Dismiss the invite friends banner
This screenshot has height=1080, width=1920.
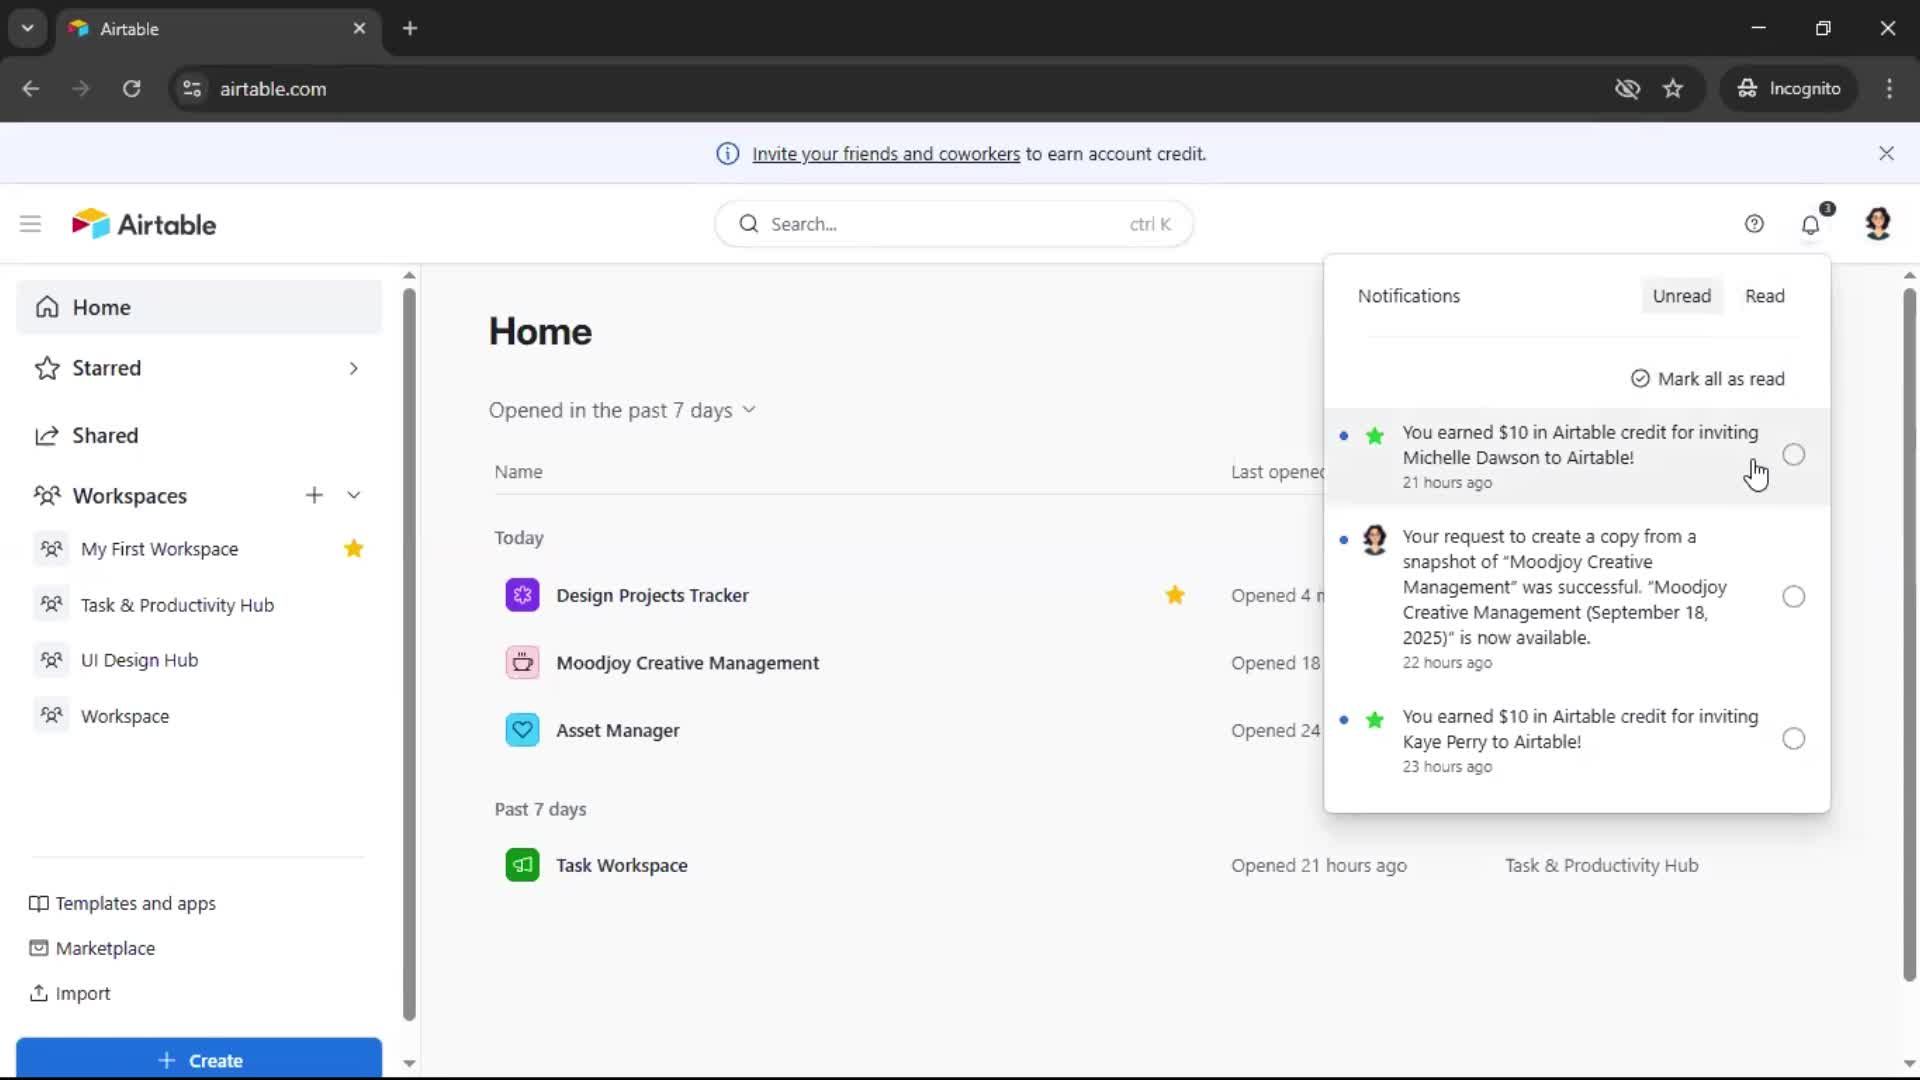click(x=1886, y=153)
